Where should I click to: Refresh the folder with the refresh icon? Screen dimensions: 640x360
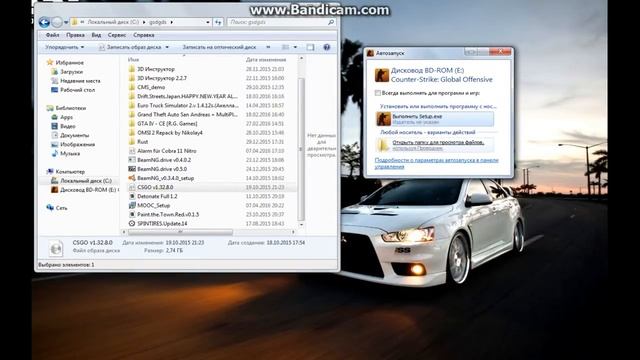tap(218, 22)
